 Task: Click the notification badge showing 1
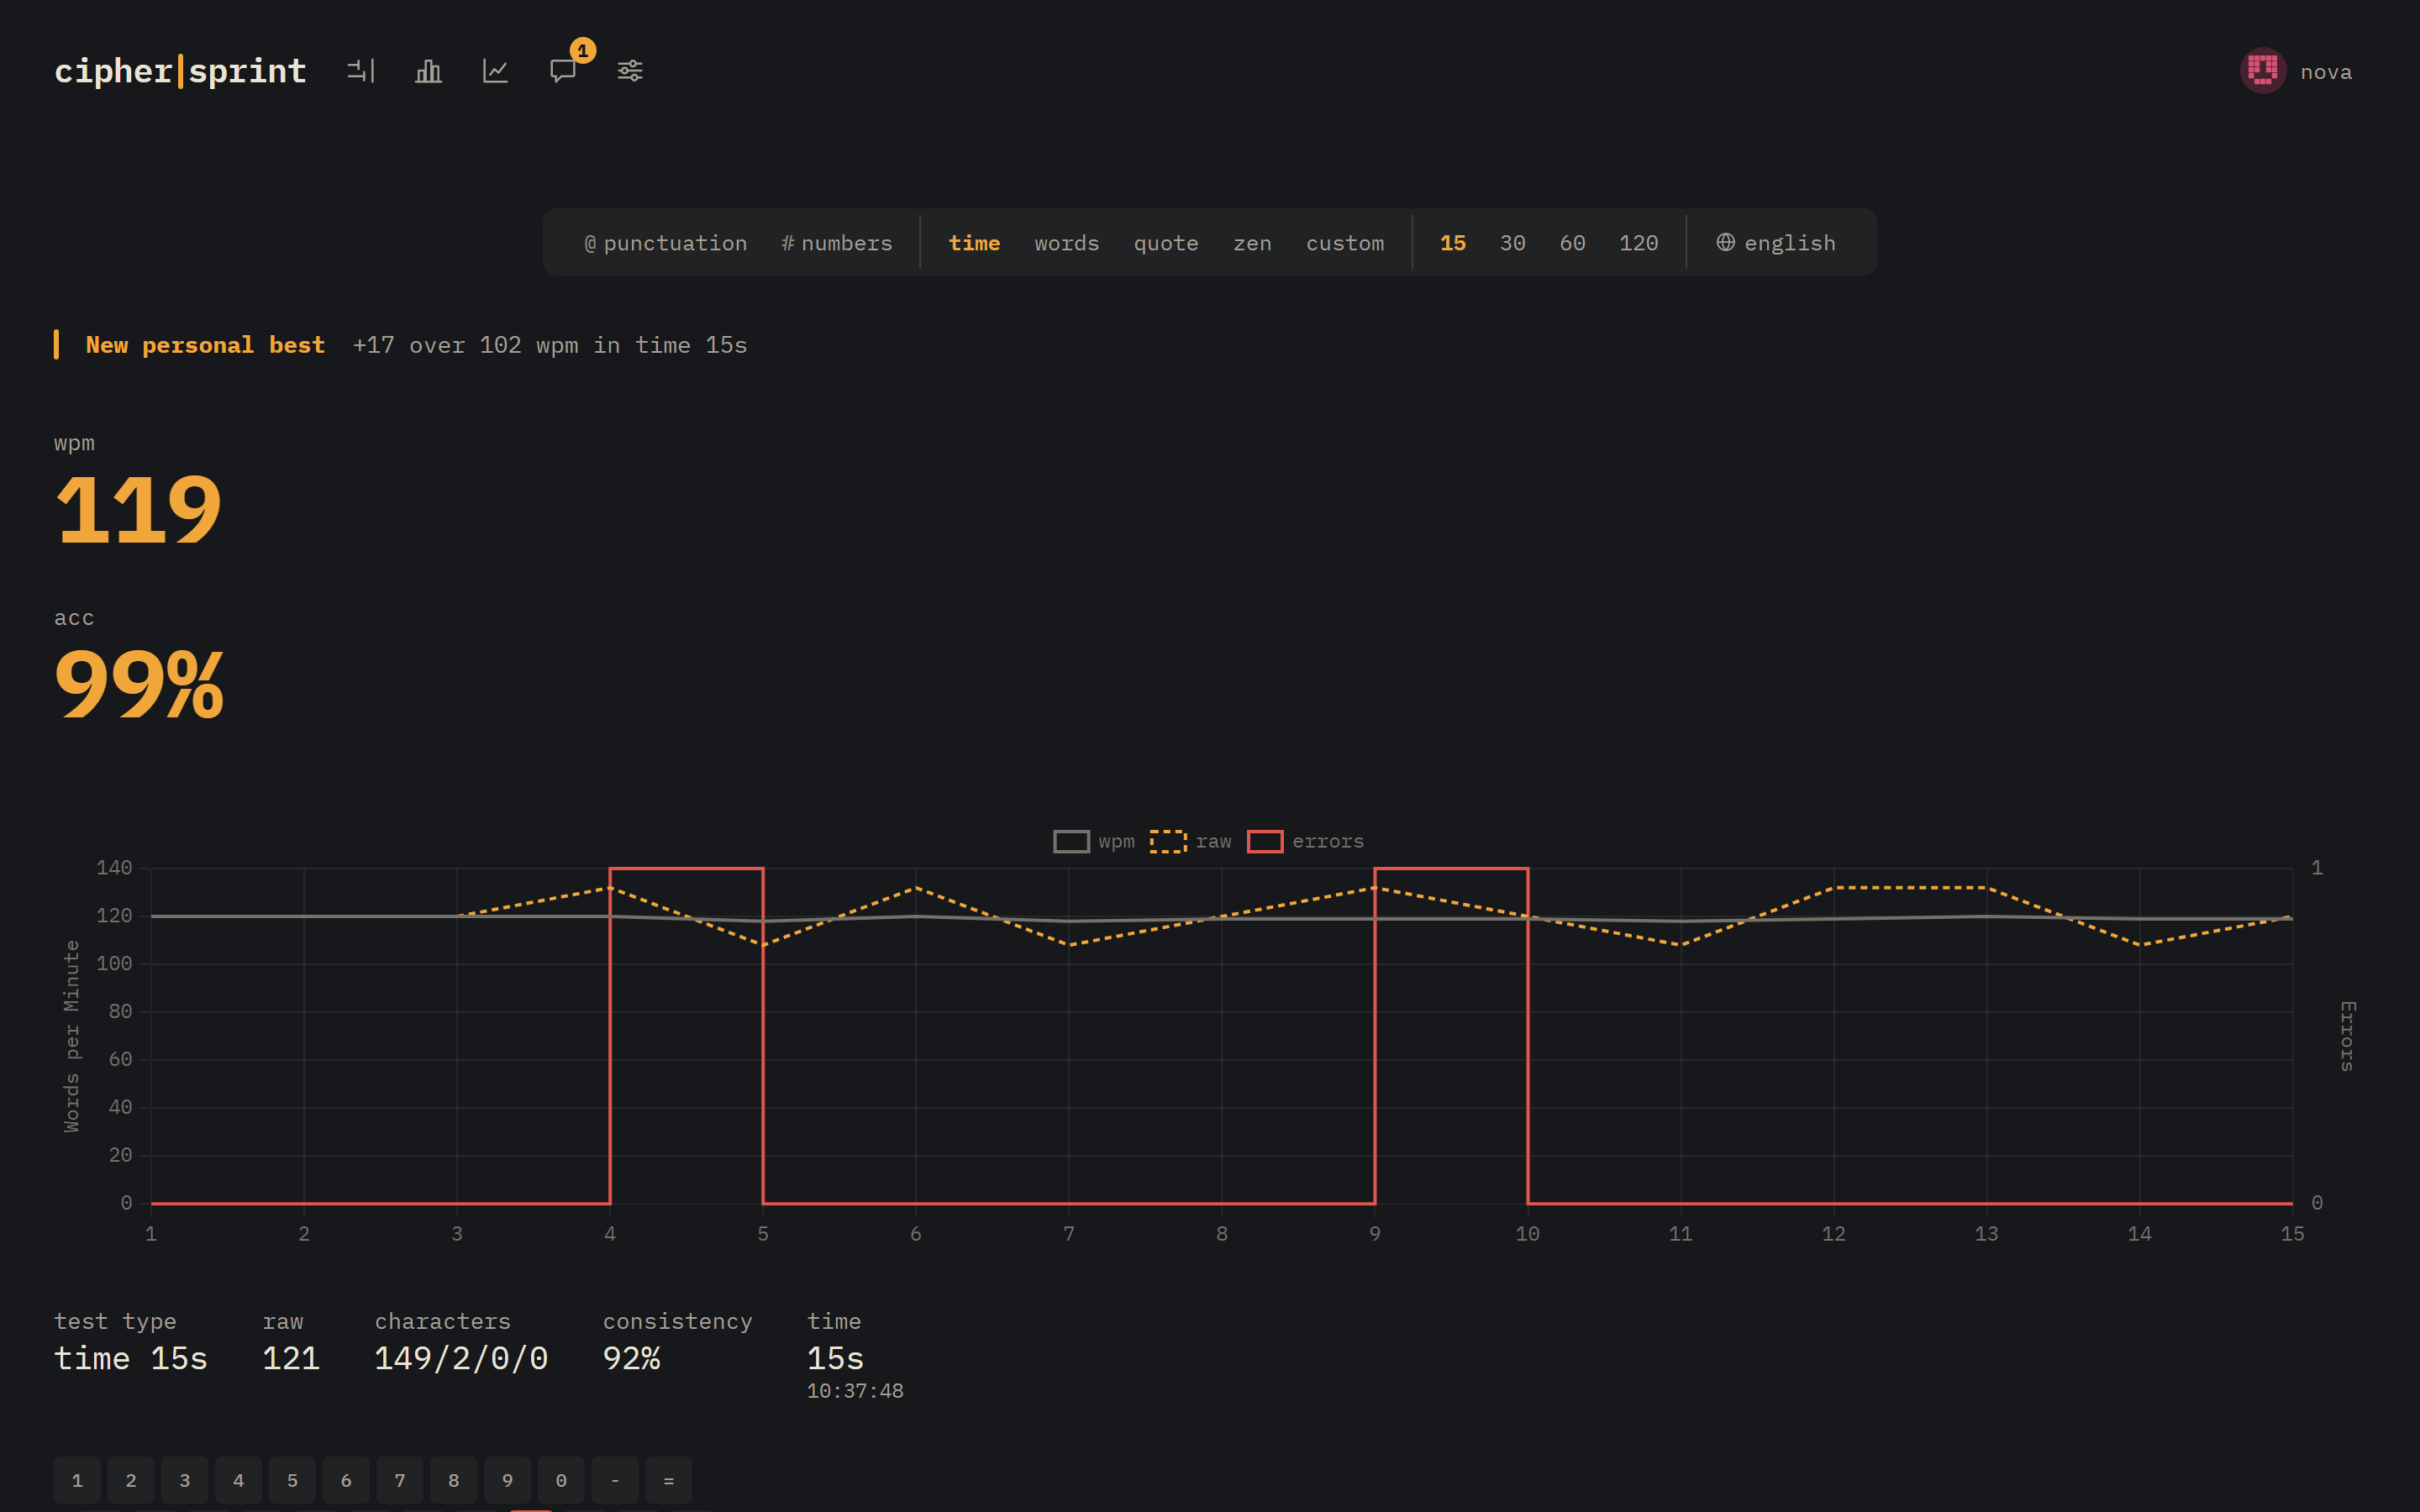point(582,50)
